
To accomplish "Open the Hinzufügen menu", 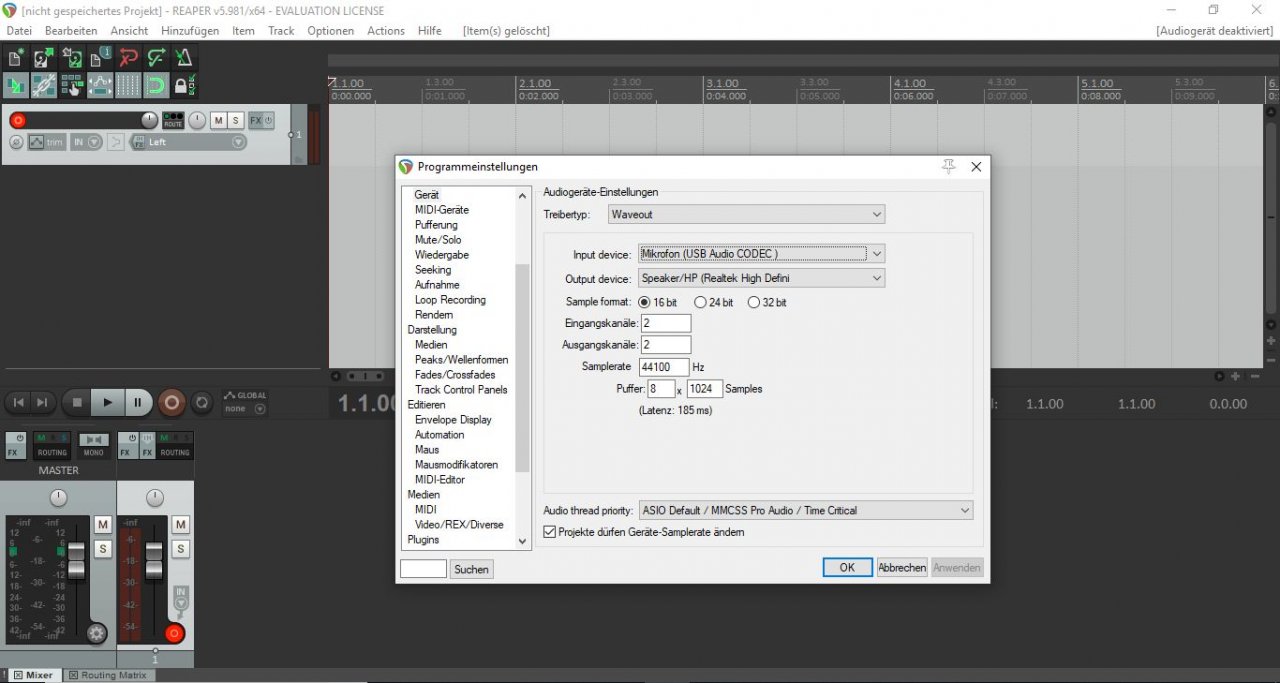I will pyautogui.click(x=190, y=31).
